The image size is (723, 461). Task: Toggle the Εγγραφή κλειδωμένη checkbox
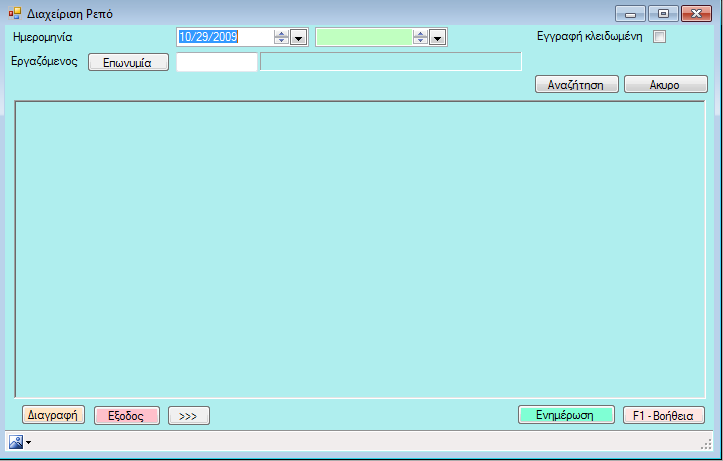click(x=659, y=37)
